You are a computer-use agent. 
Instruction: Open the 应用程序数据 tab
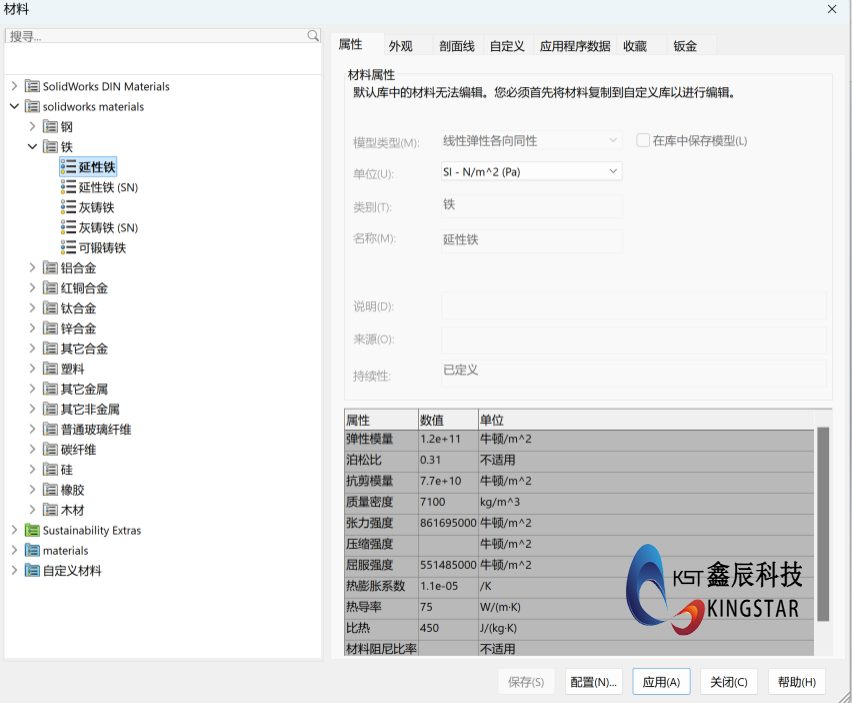point(575,46)
